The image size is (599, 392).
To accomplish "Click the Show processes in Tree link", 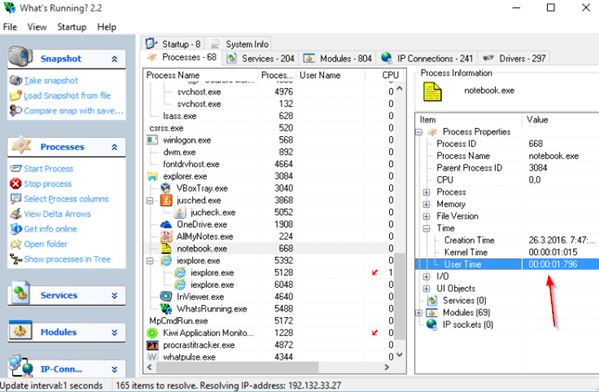I will [x=67, y=259].
